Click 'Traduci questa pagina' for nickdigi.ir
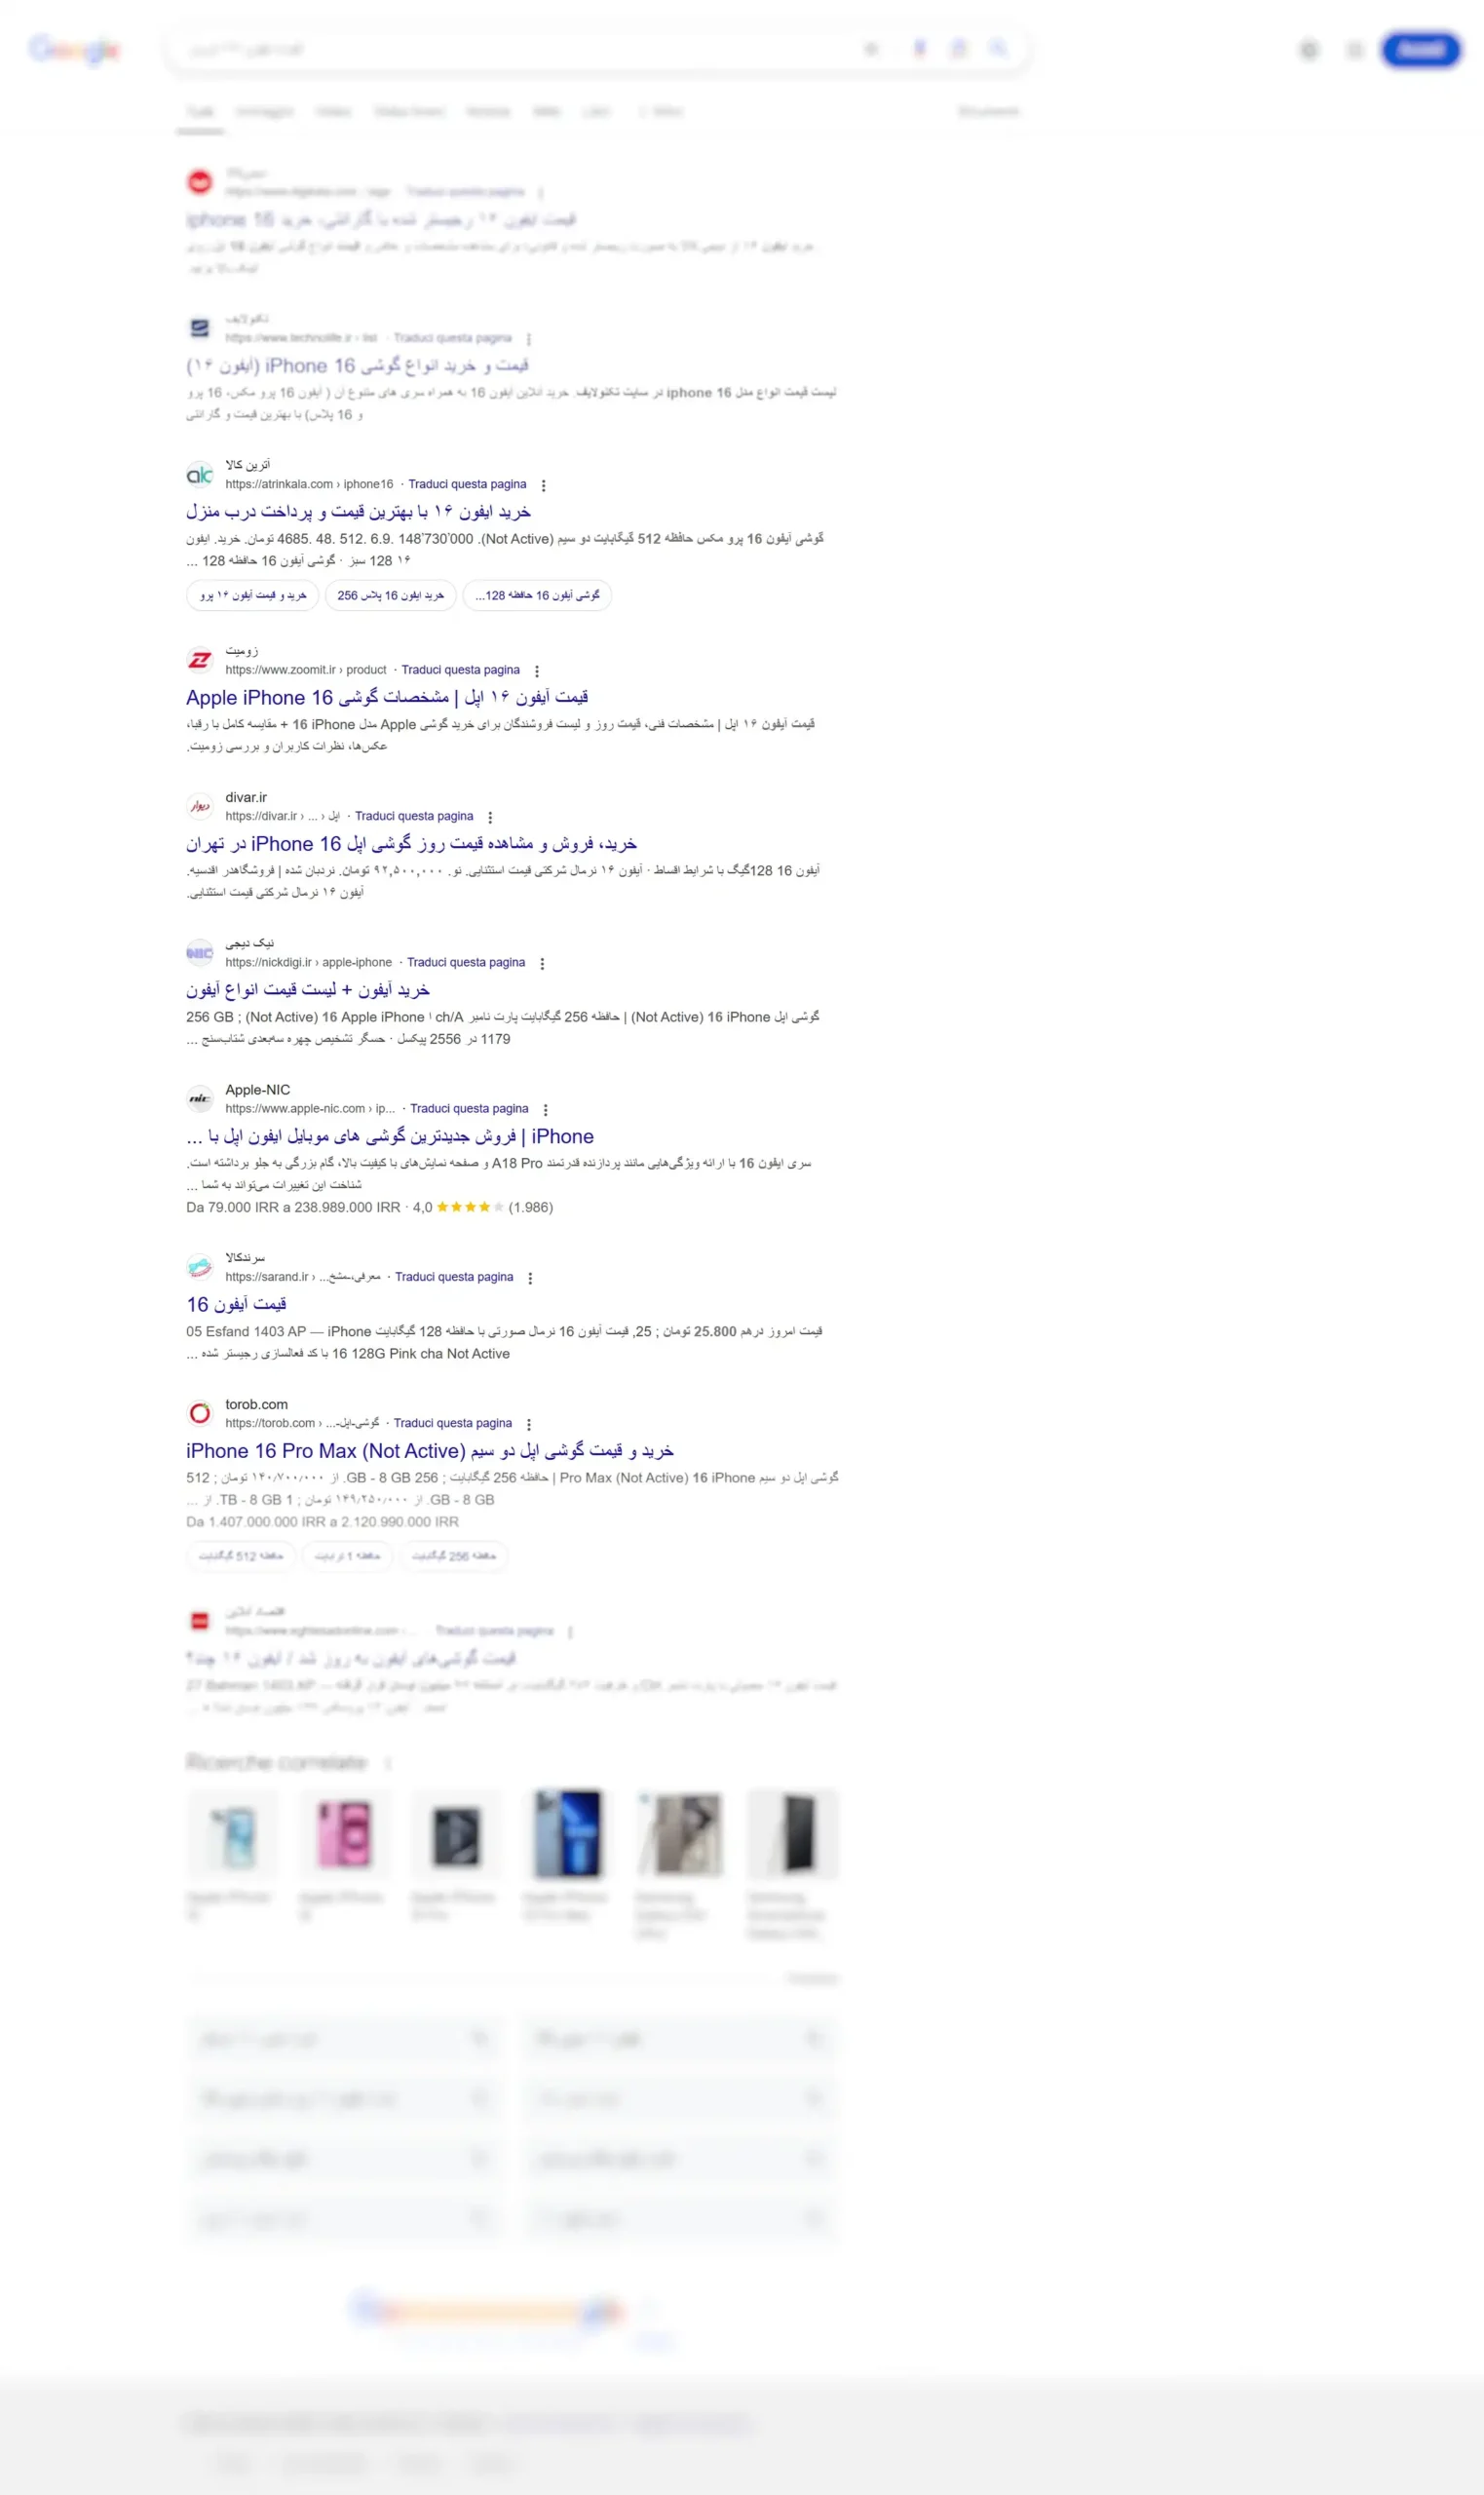 [x=466, y=963]
